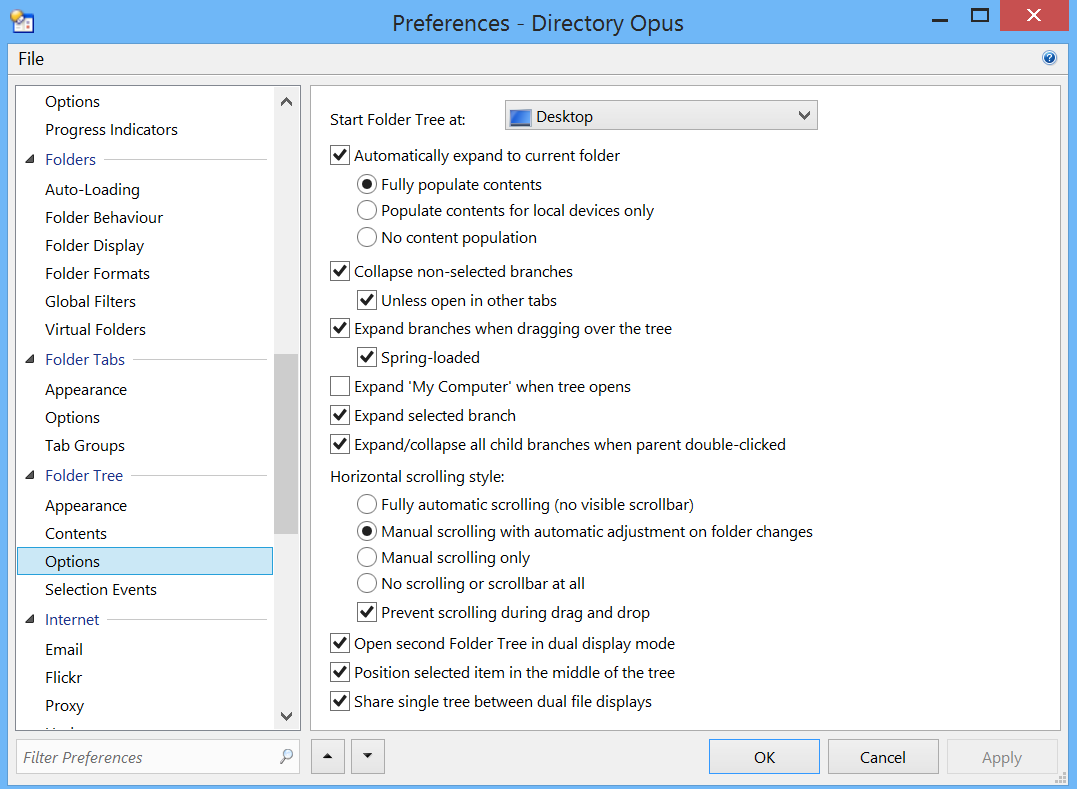
Task: Click the Cancel button
Action: coord(883,757)
